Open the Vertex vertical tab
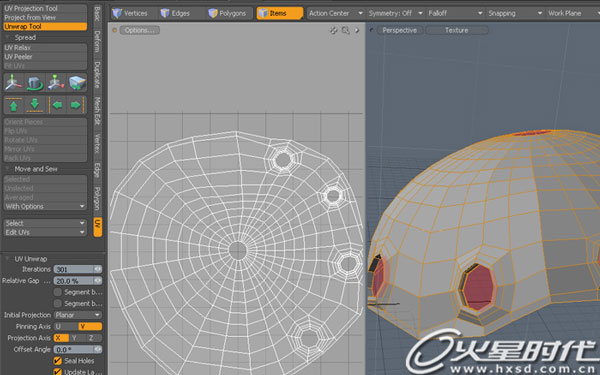 98,144
